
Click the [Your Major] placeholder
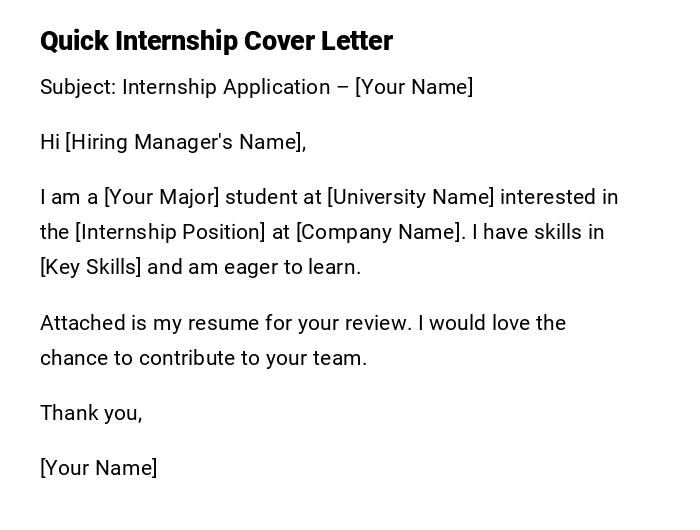click(x=161, y=197)
